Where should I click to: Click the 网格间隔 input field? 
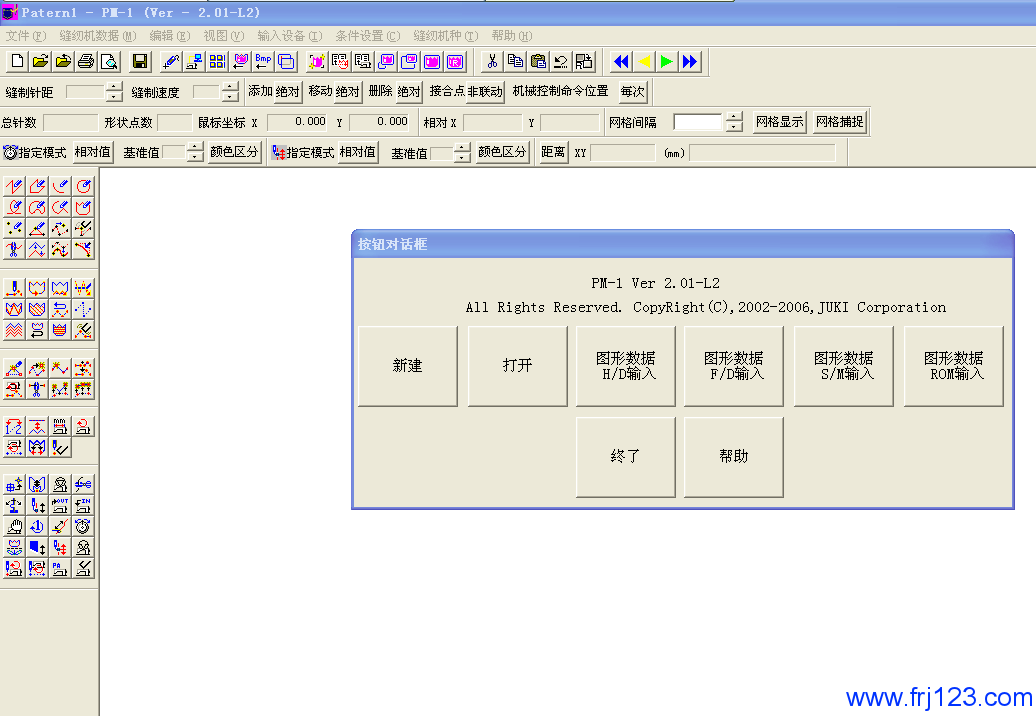point(697,122)
